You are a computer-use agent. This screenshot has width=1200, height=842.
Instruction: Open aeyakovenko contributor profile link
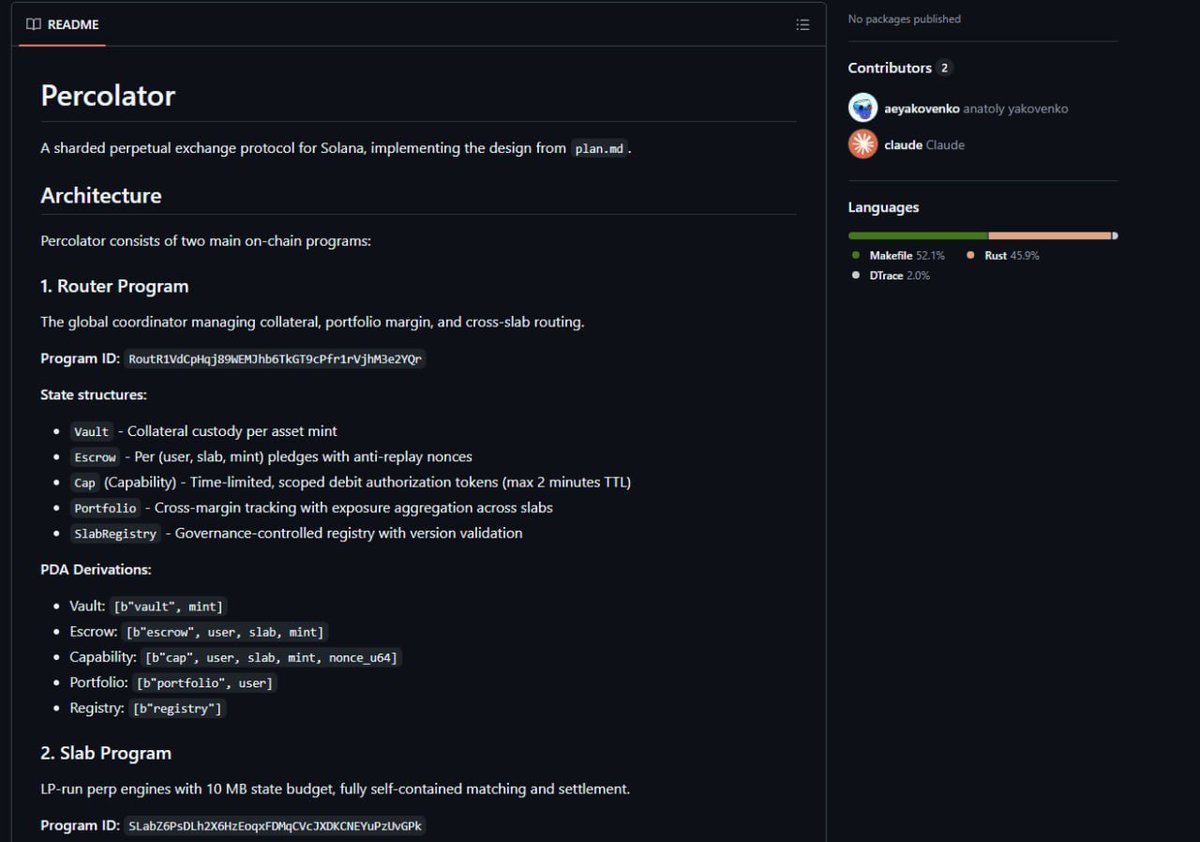coord(922,108)
